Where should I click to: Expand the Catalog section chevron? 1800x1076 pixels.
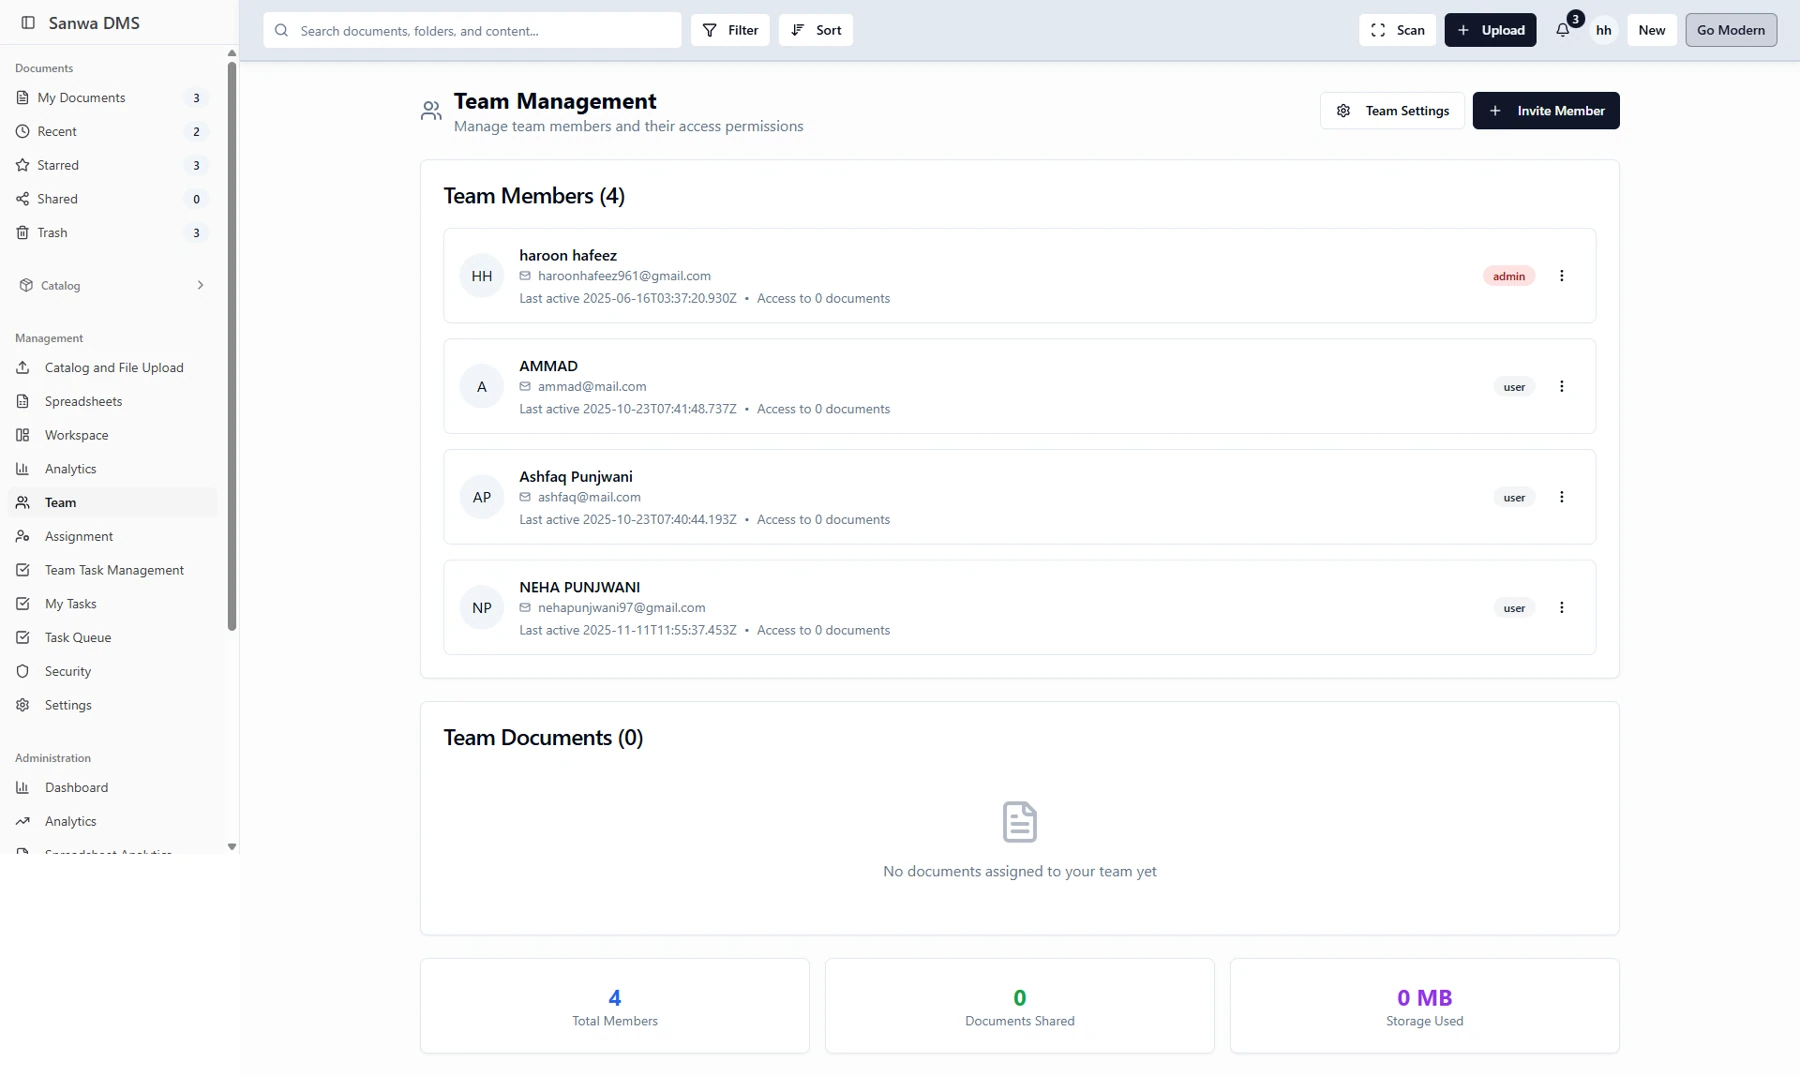click(200, 285)
